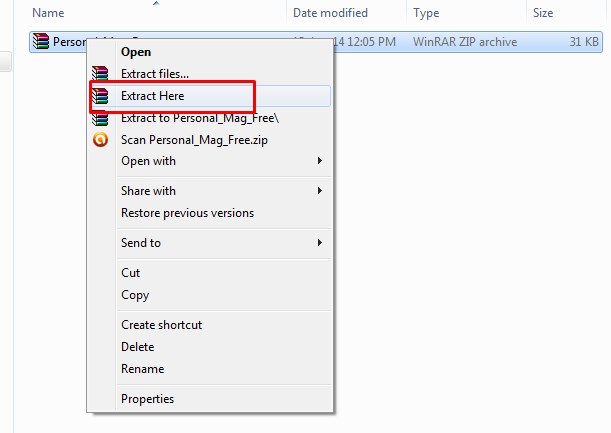Select Cut from the context menu
This screenshot has width=611, height=433.
tap(131, 273)
